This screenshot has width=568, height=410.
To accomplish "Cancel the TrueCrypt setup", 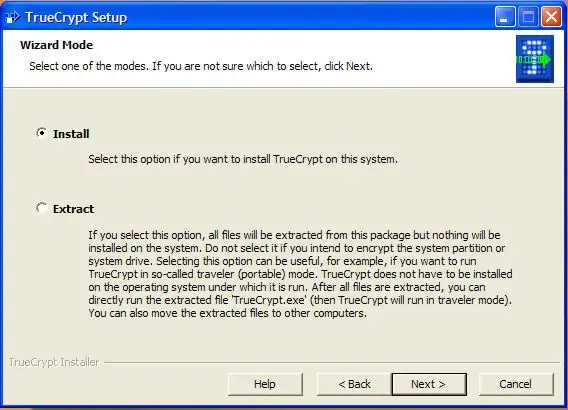I will point(515,384).
